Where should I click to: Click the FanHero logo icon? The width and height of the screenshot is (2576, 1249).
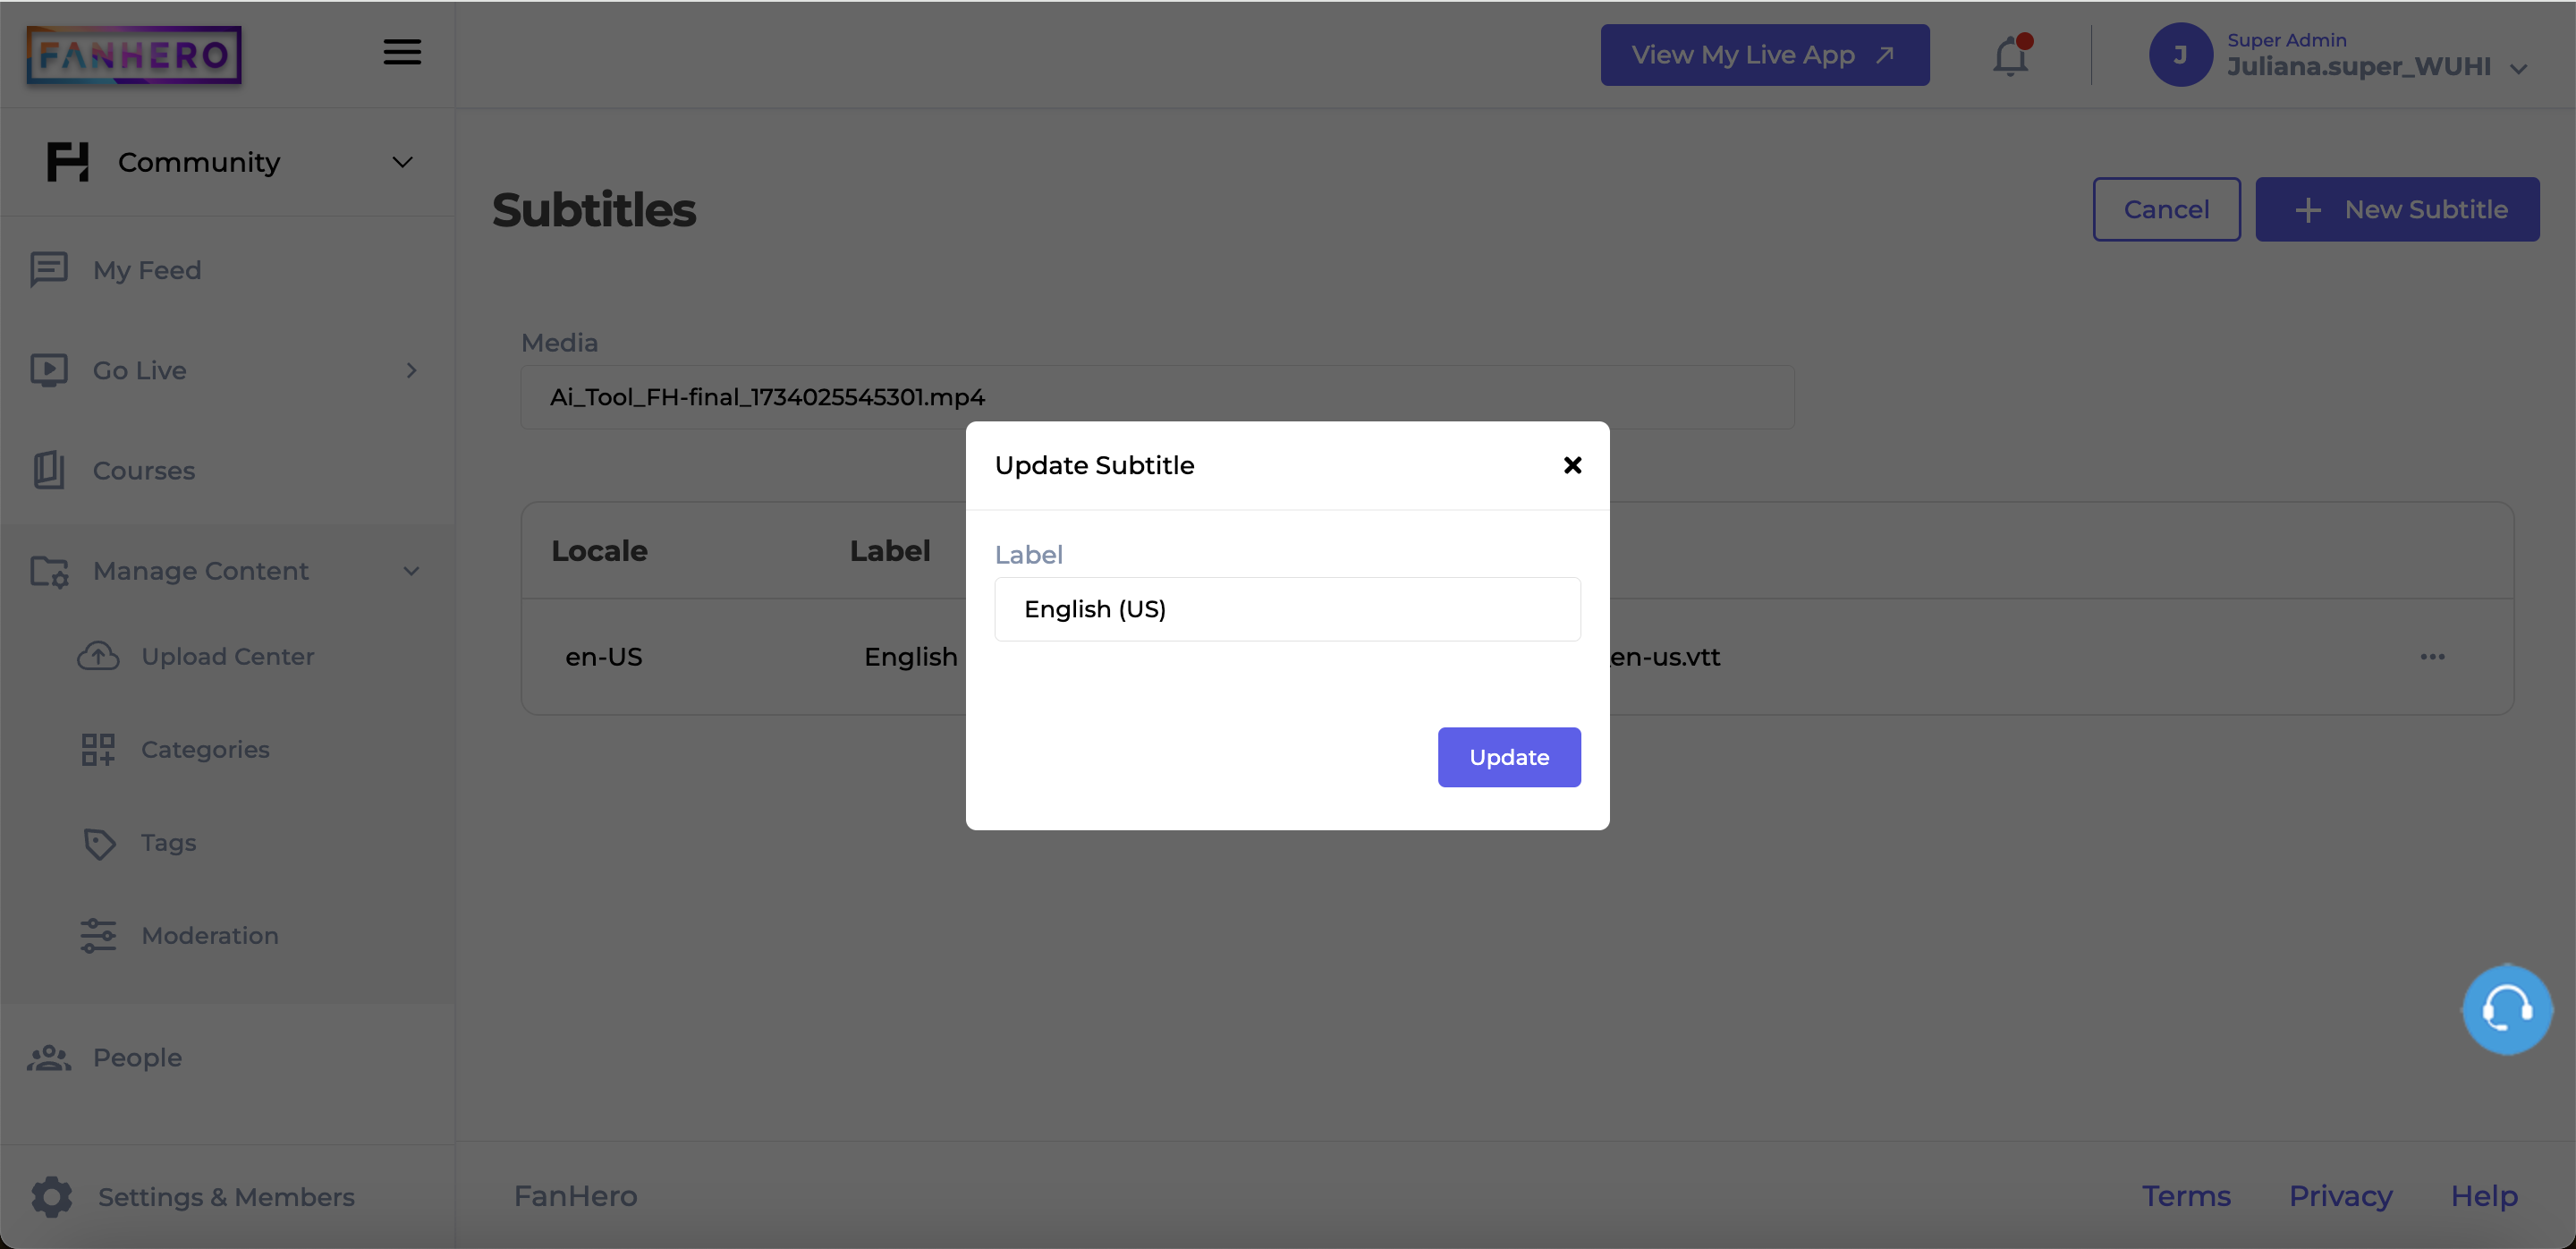point(136,55)
